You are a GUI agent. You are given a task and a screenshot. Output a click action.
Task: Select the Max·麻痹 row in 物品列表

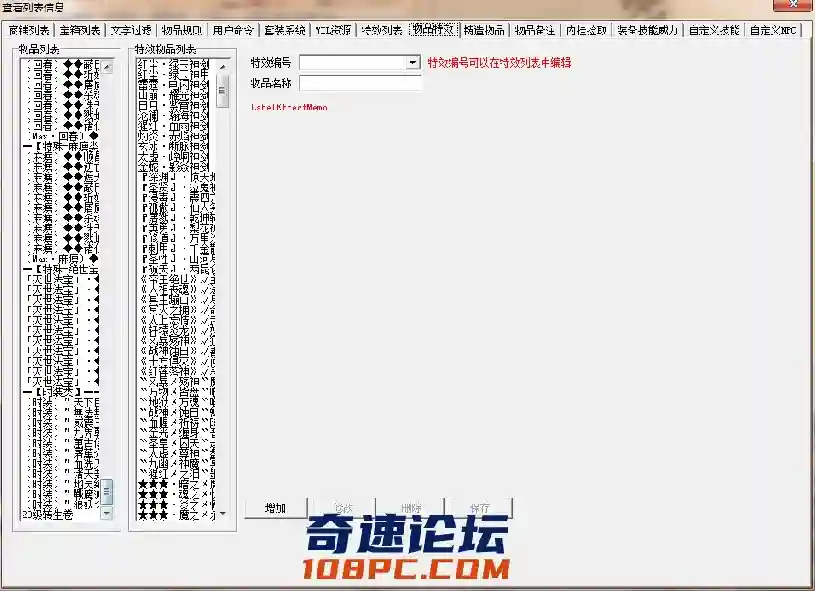[60, 258]
